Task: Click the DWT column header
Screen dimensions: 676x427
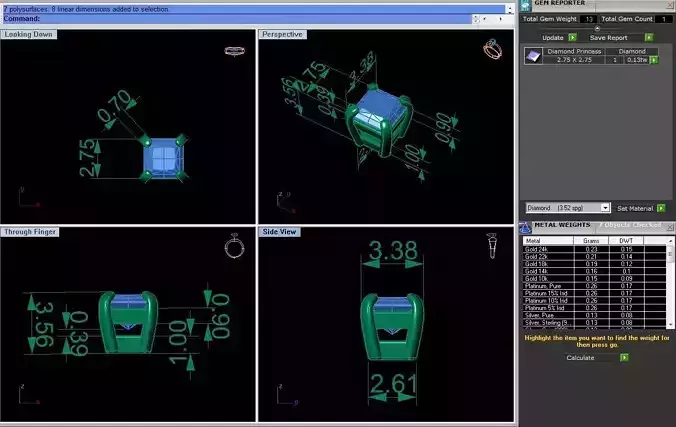Action: 626,241
